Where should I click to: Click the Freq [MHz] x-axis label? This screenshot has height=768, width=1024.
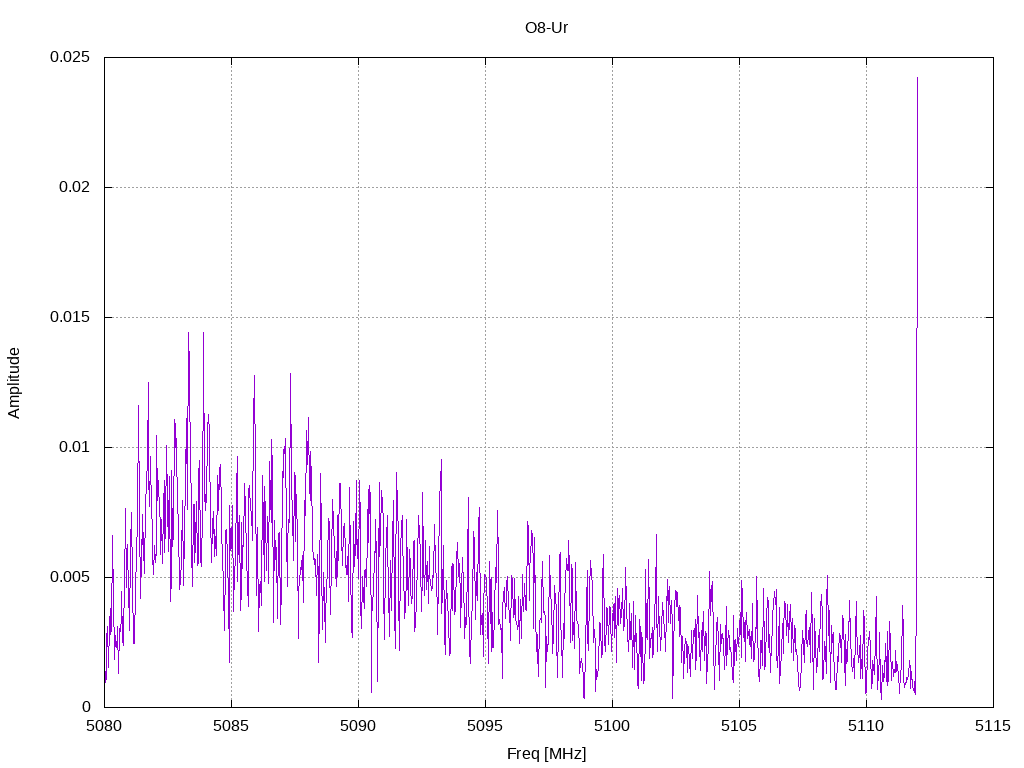point(547,754)
